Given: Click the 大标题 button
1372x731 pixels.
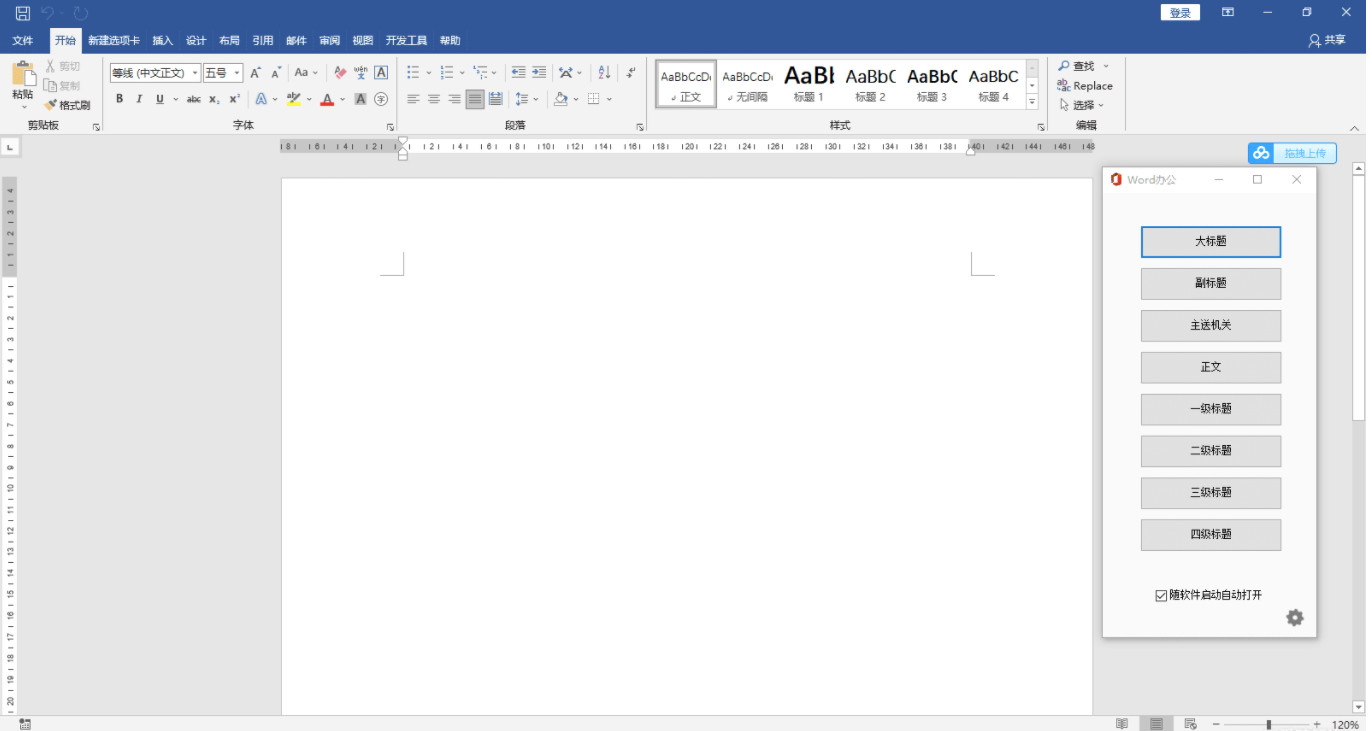Looking at the screenshot, I should click(1211, 242).
